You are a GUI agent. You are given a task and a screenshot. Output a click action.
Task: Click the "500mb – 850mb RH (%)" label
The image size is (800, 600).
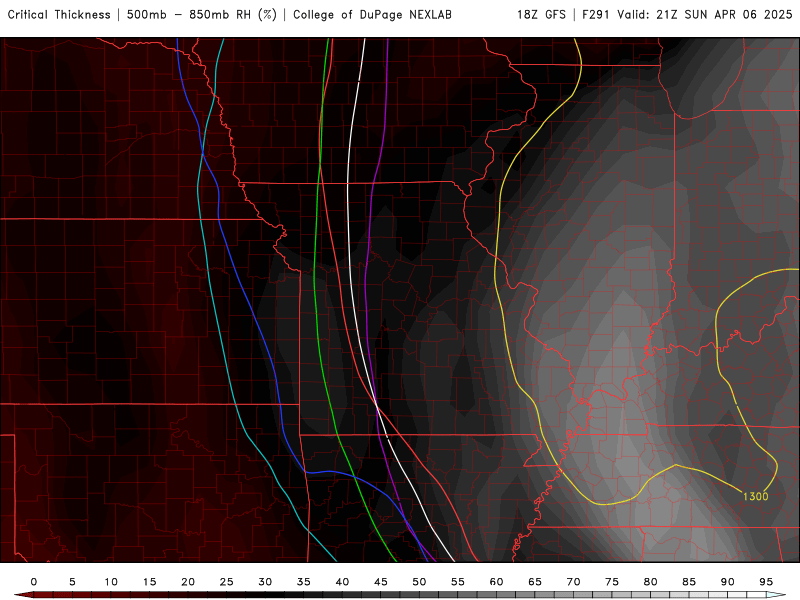coord(202,15)
